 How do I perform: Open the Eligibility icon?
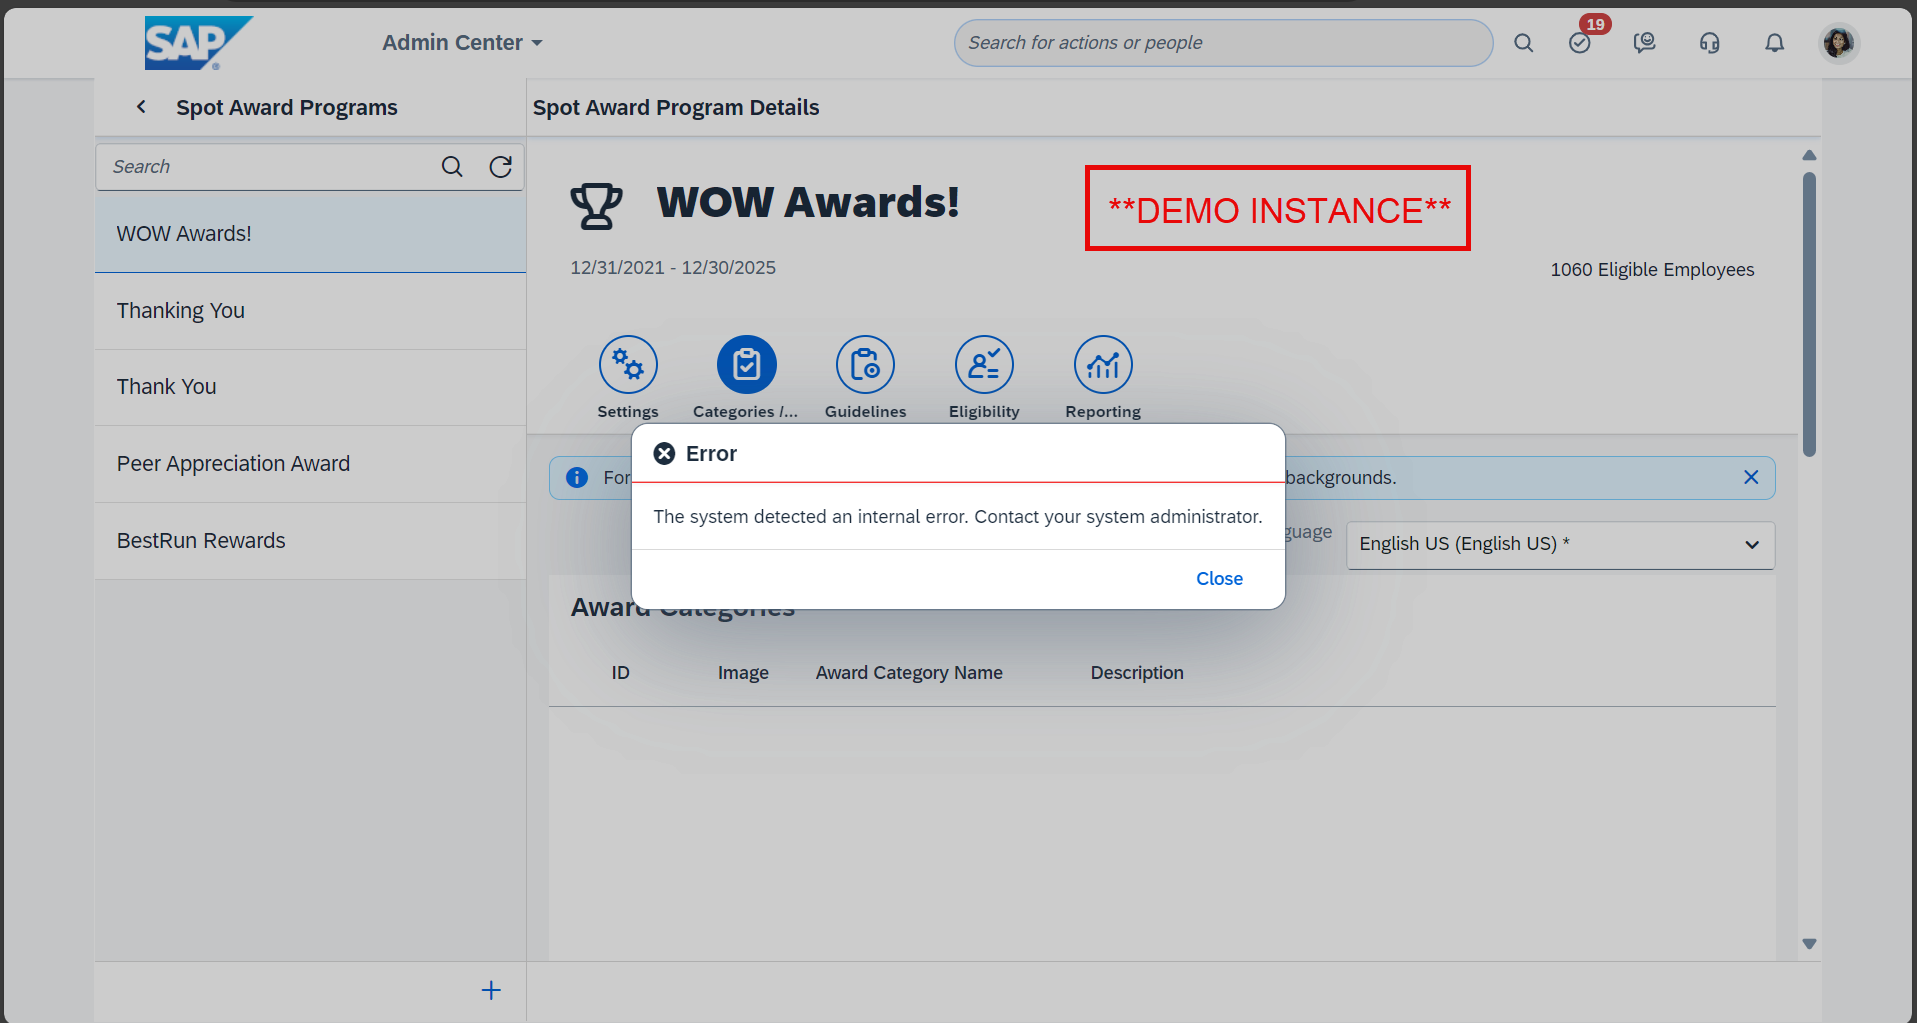tap(985, 365)
